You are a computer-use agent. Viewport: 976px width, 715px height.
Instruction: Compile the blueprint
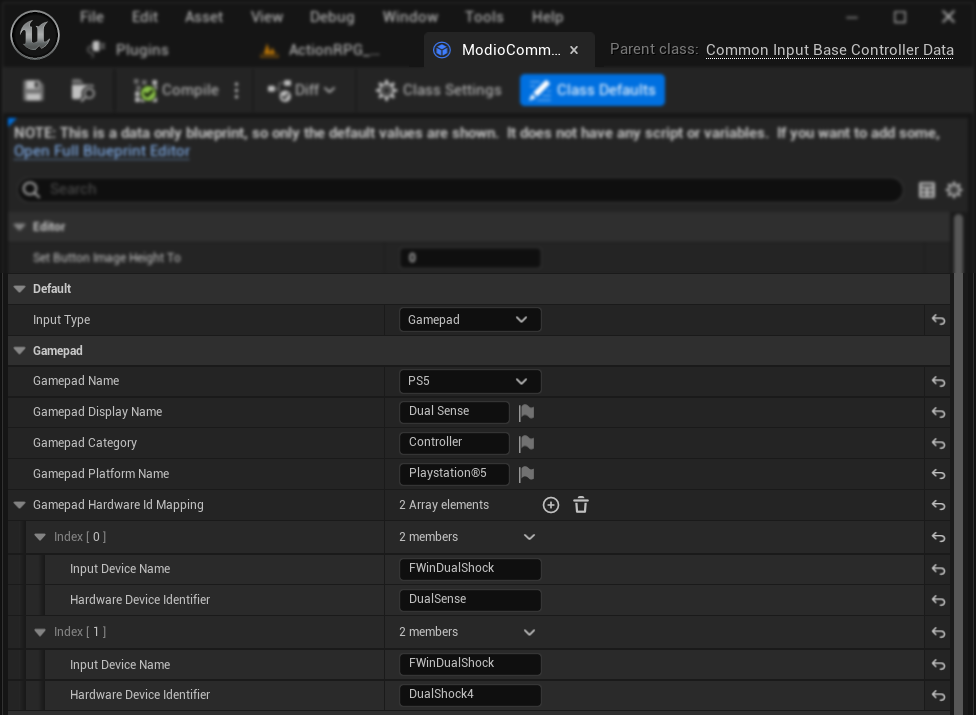(x=176, y=90)
